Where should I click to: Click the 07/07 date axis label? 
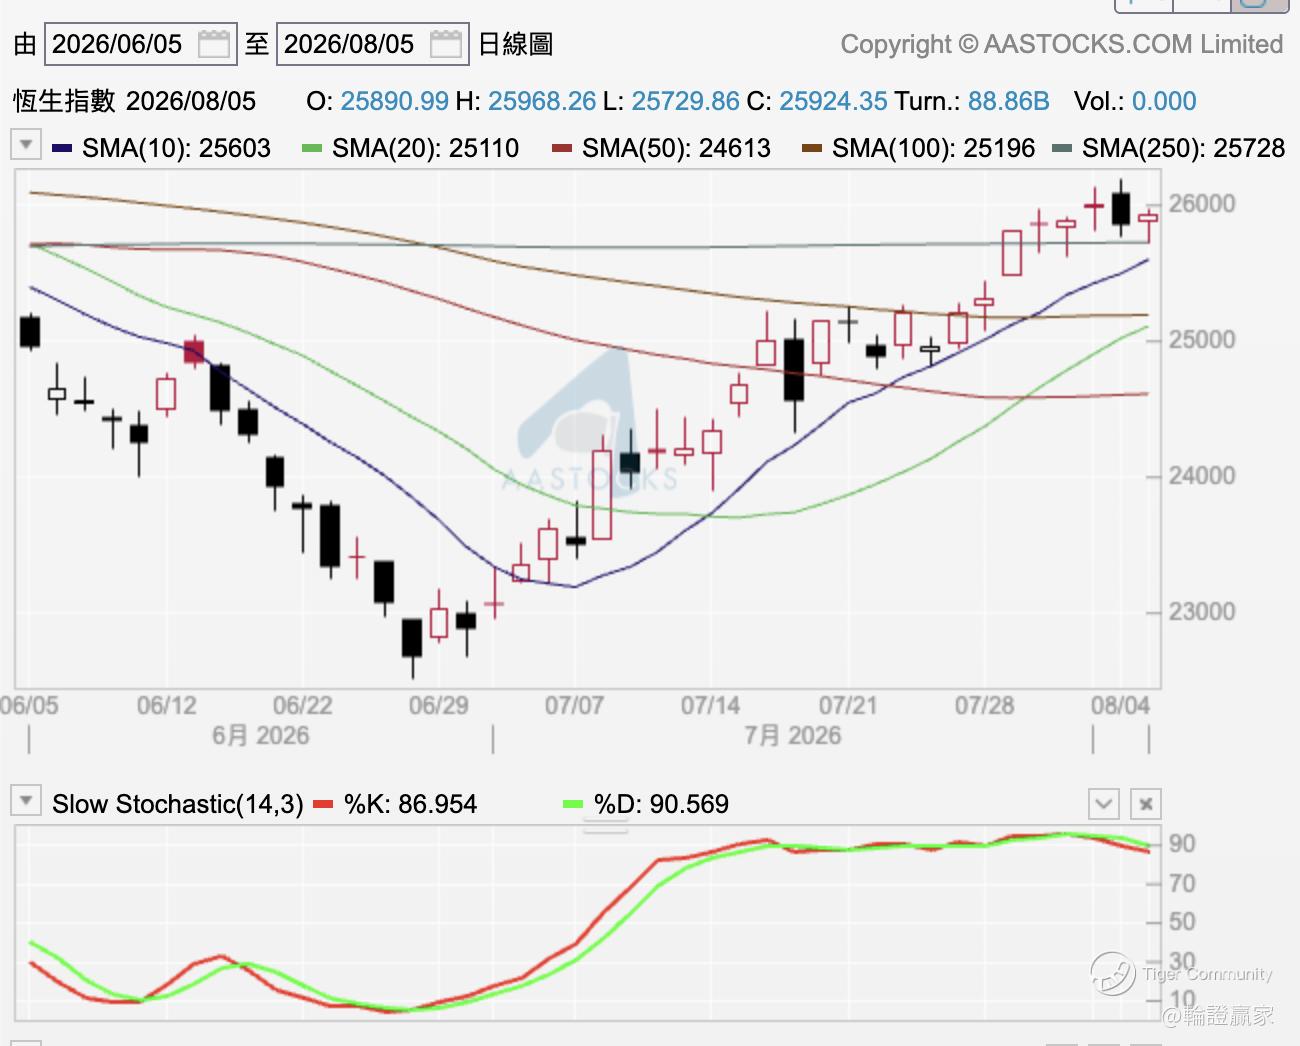(x=574, y=706)
